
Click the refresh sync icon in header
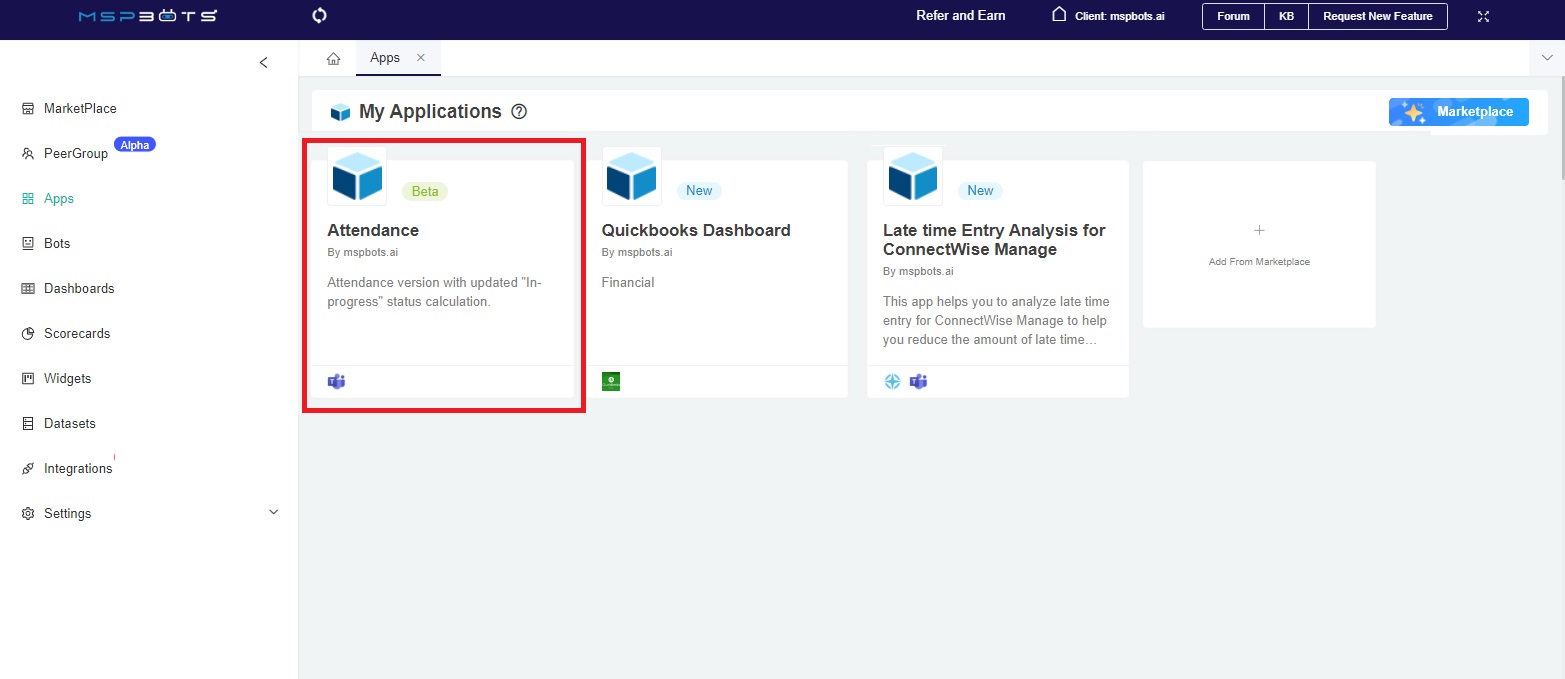pos(319,15)
